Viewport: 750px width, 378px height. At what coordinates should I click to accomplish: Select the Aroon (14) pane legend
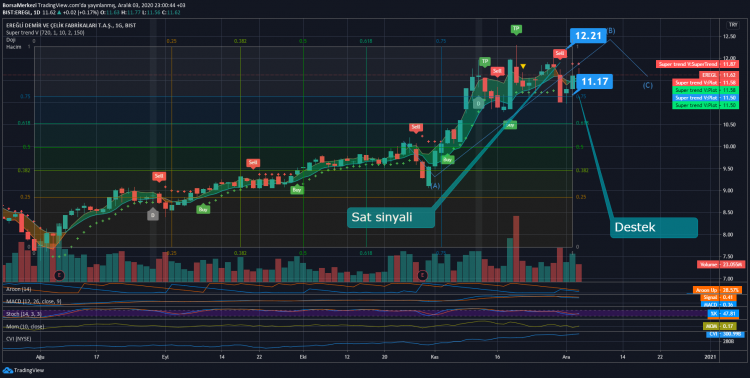click(x=19, y=289)
